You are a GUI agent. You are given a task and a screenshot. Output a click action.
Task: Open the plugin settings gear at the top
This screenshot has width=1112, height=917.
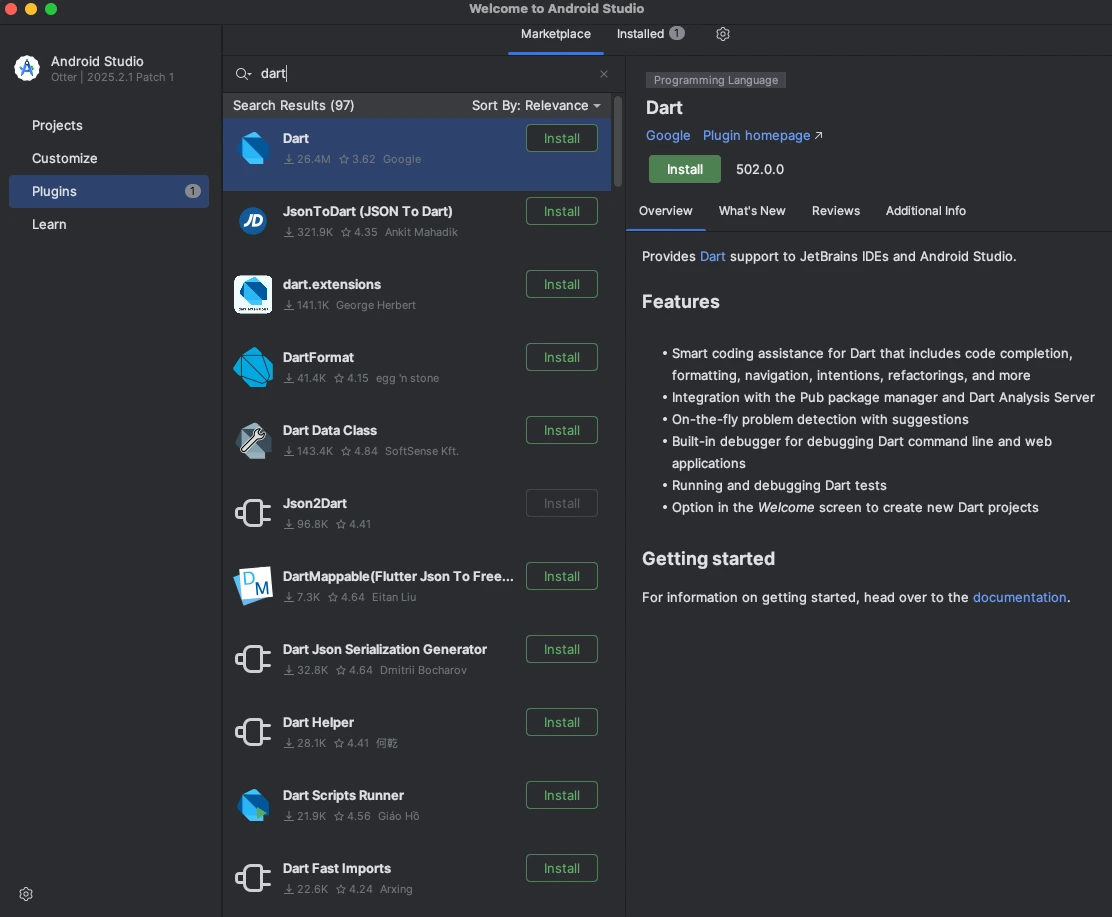(x=723, y=34)
